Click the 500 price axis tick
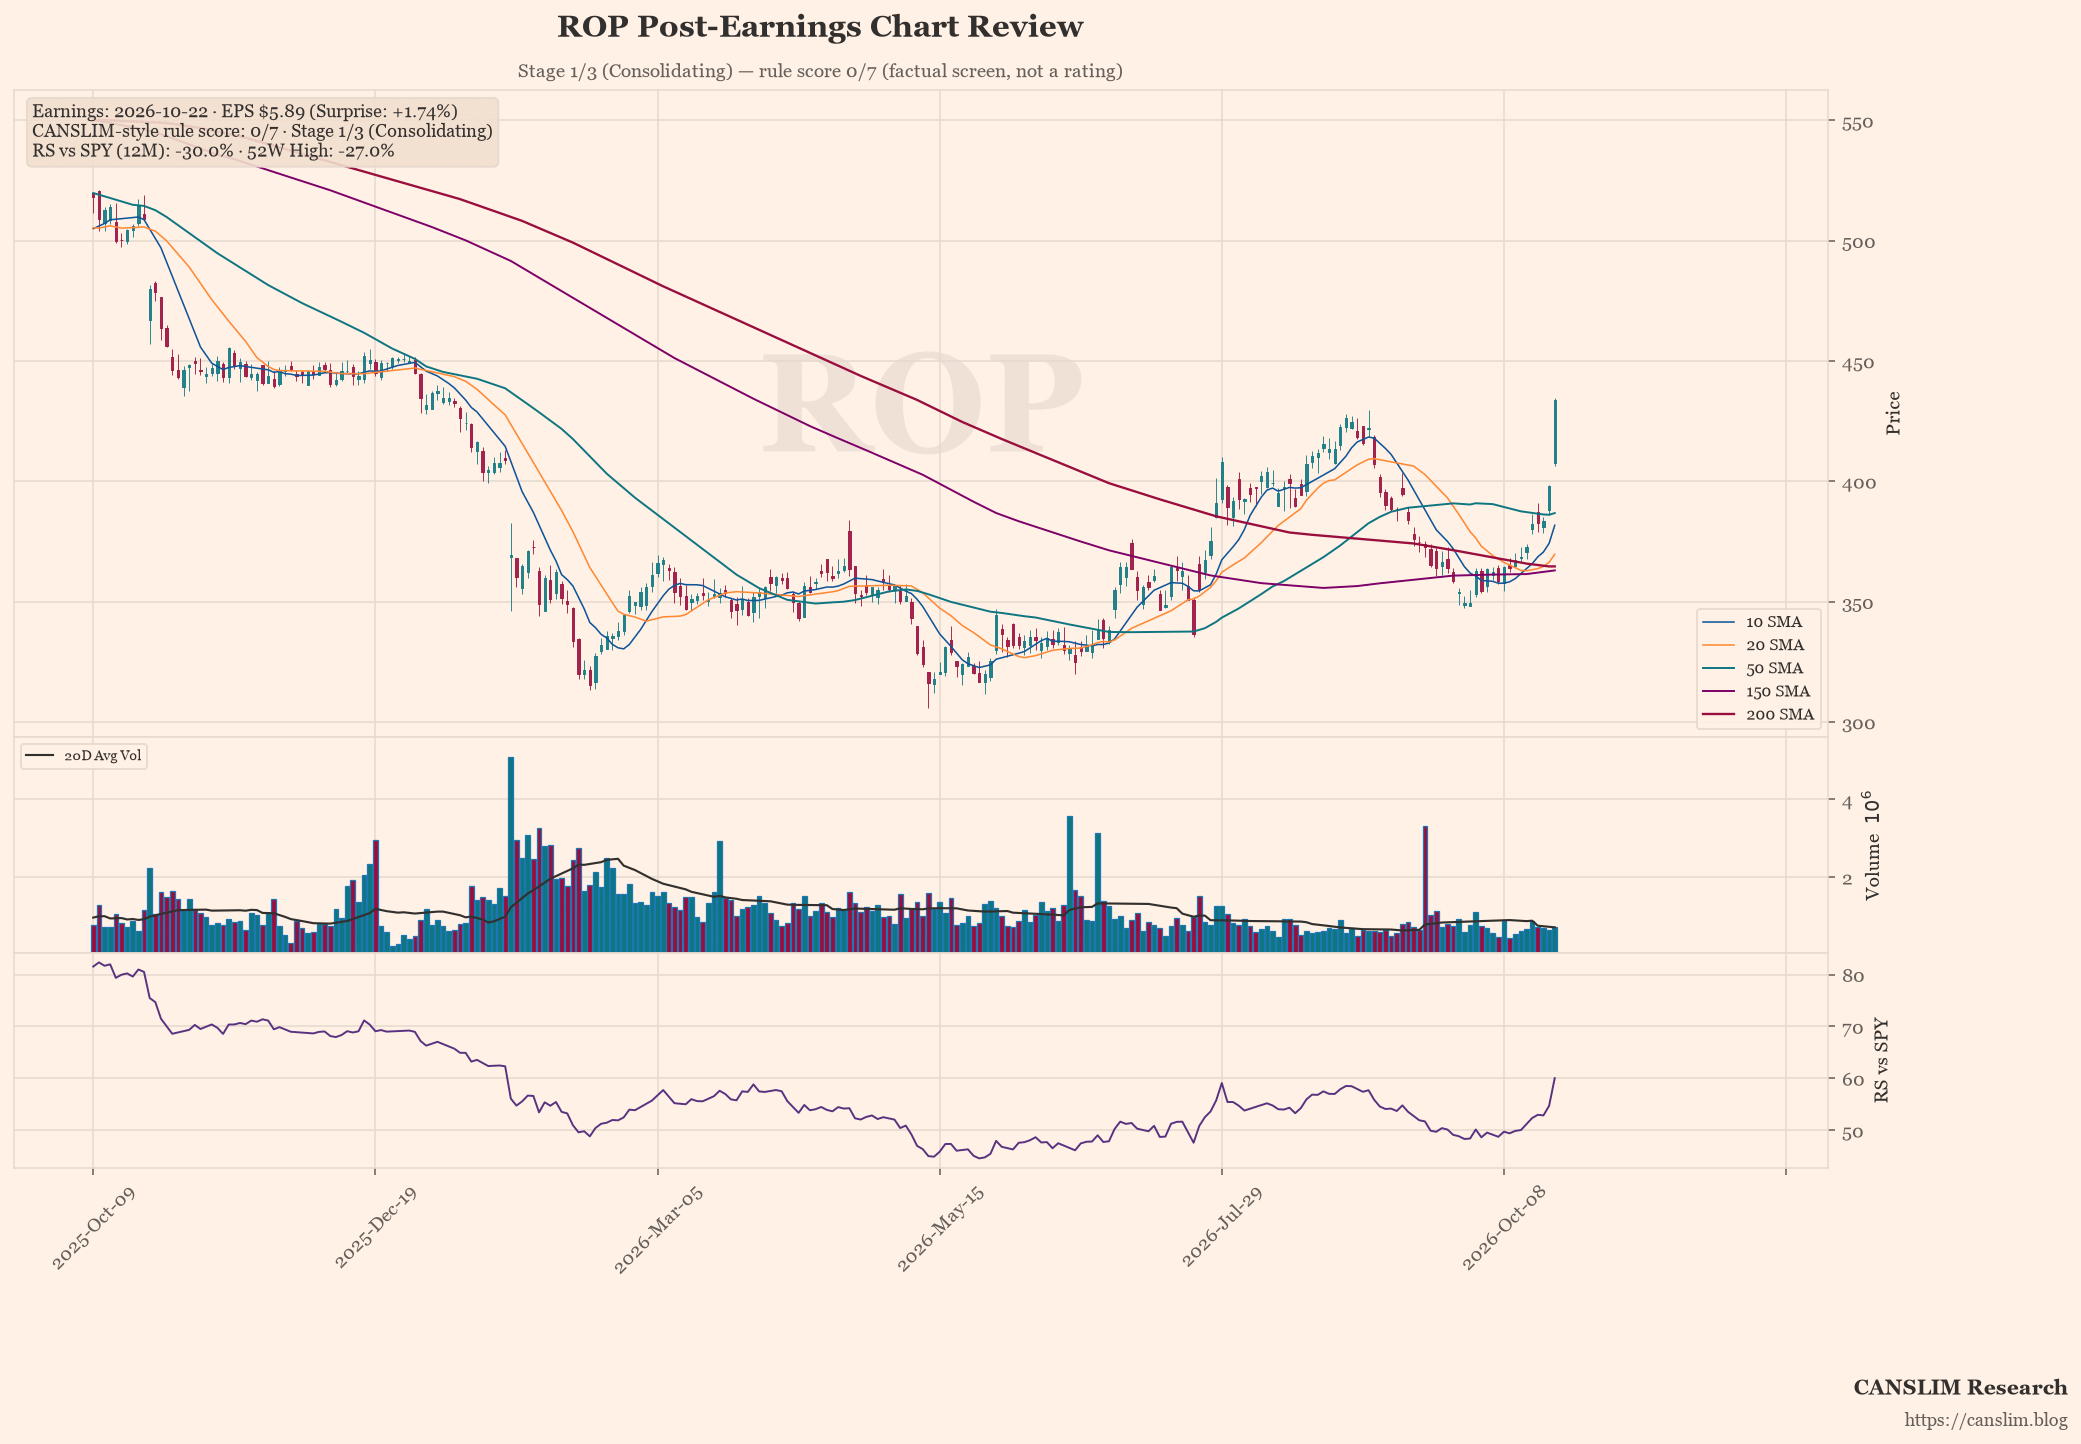The height and width of the screenshot is (1444, 2081). point(1857,243)
